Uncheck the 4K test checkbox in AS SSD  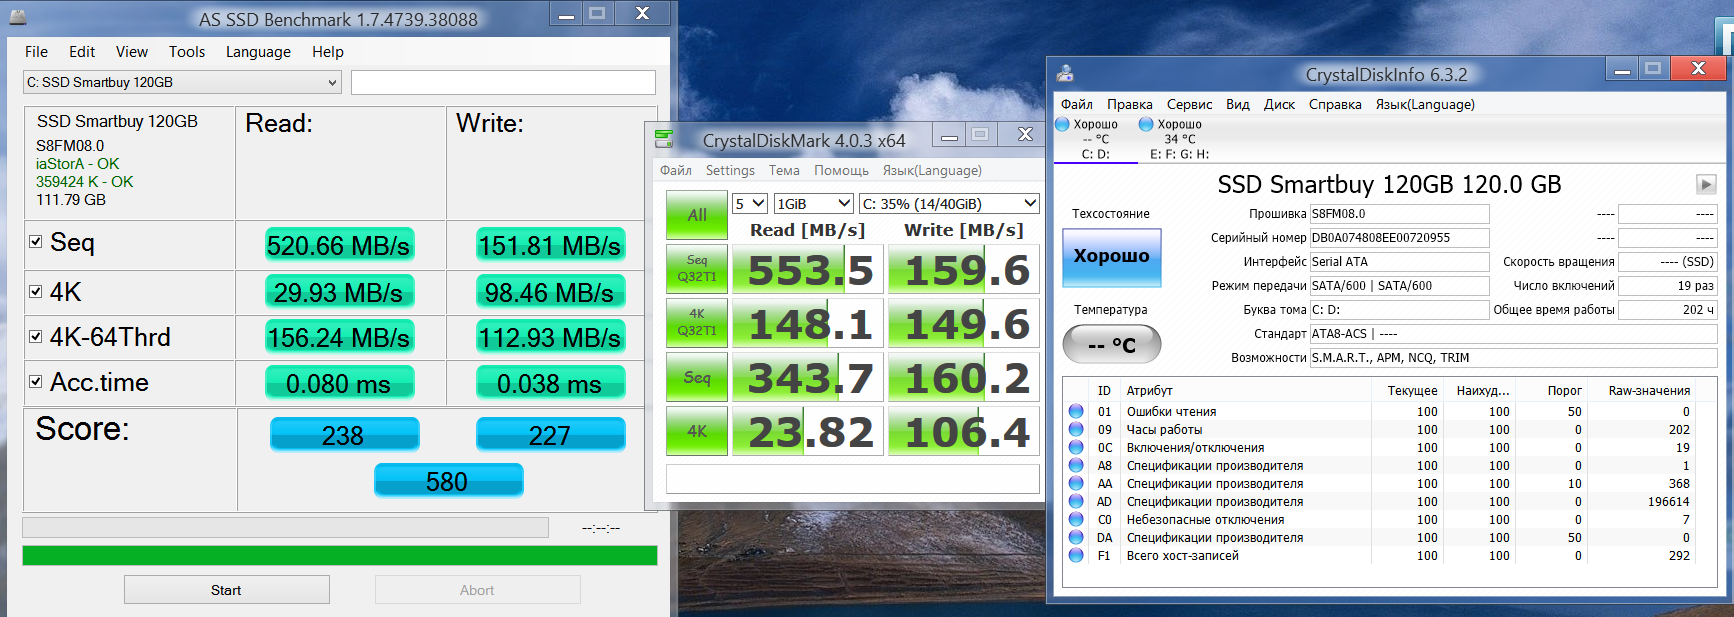36,291
